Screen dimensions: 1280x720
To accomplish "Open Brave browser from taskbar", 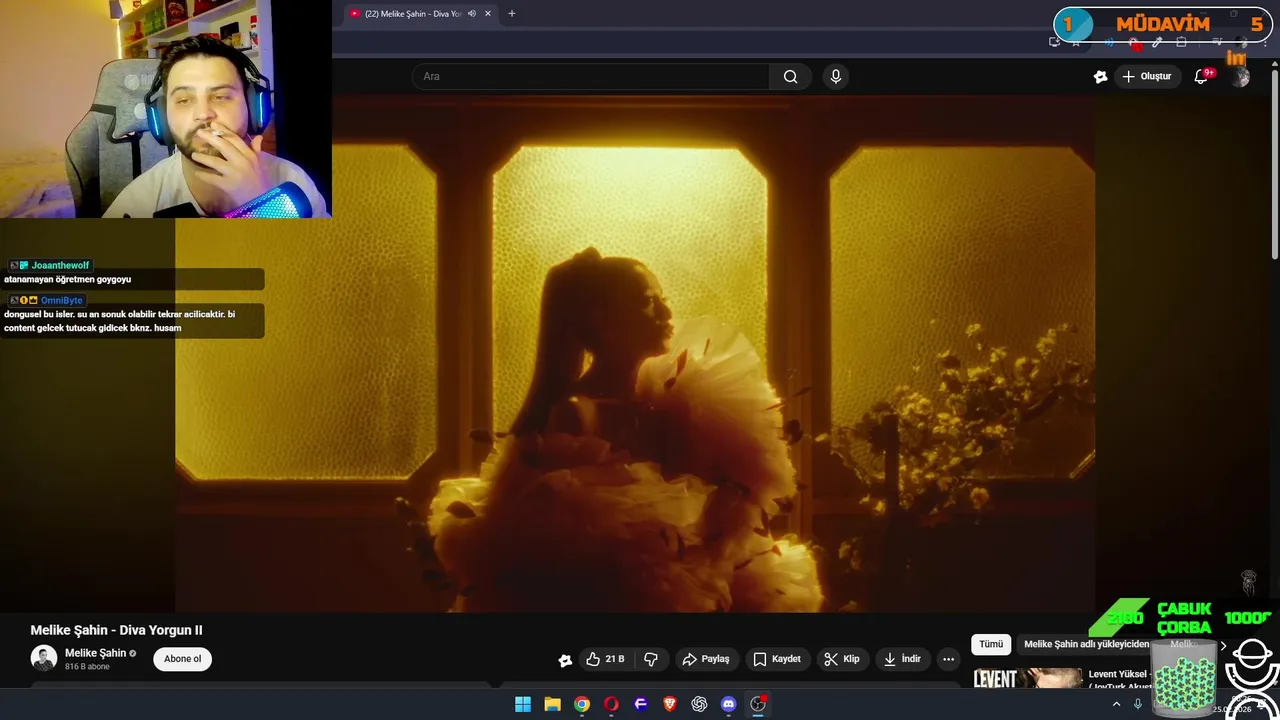I will (670, 704).
